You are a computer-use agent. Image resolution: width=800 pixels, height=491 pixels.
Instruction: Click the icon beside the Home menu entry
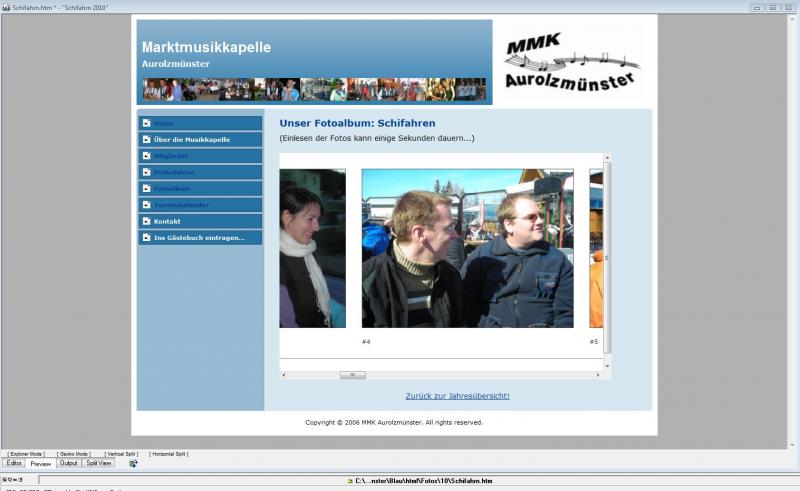(x=147, y=123)
